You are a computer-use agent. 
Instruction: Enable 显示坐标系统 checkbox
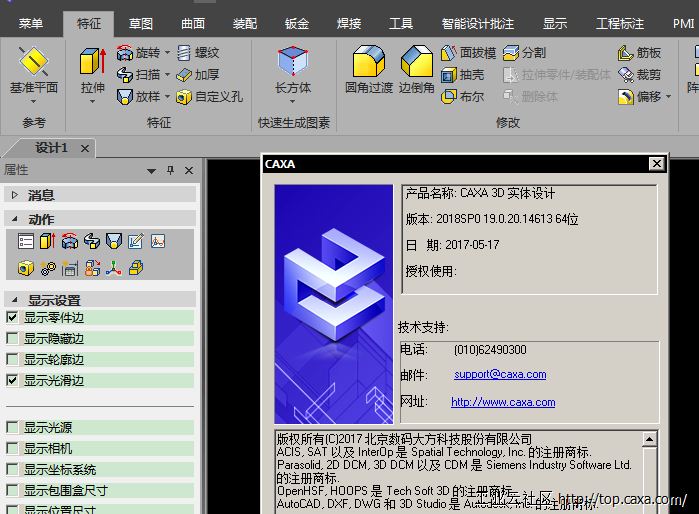12,469
